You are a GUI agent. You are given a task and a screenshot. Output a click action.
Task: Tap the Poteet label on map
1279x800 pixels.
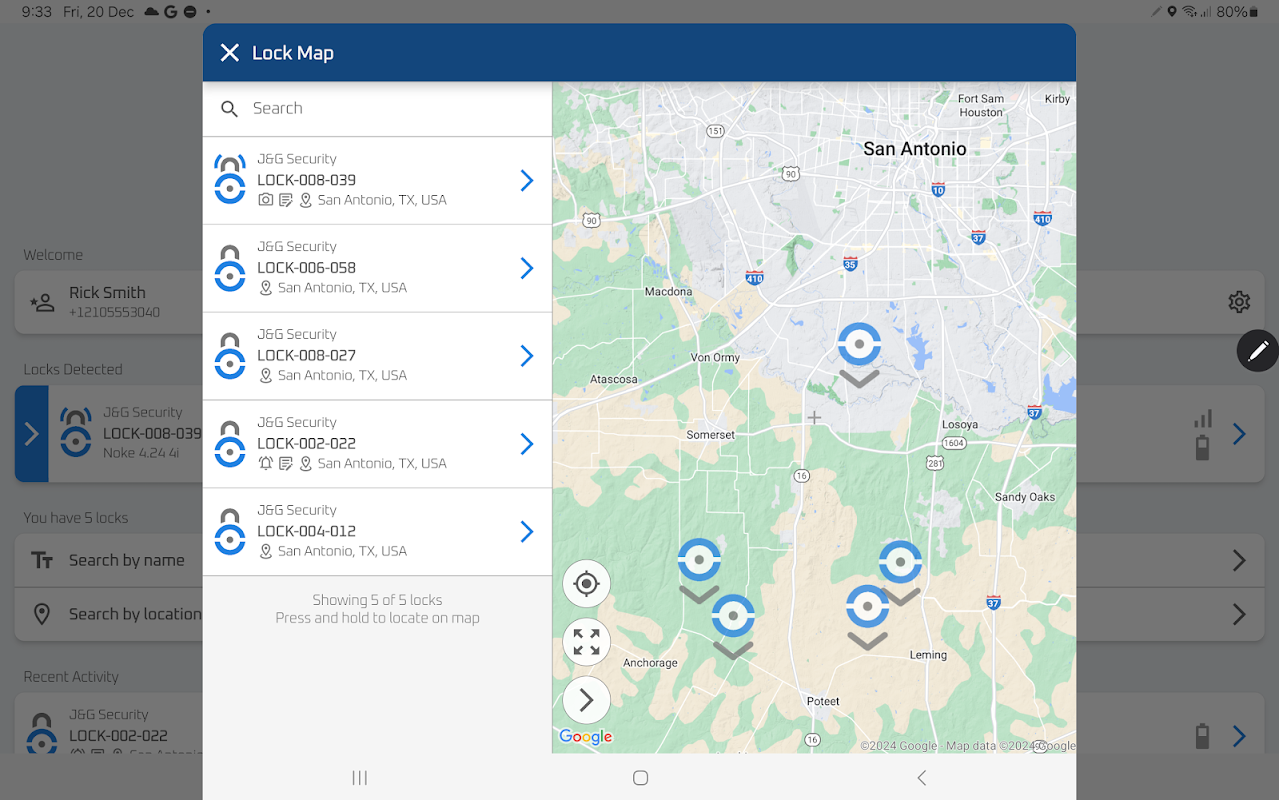823,701
